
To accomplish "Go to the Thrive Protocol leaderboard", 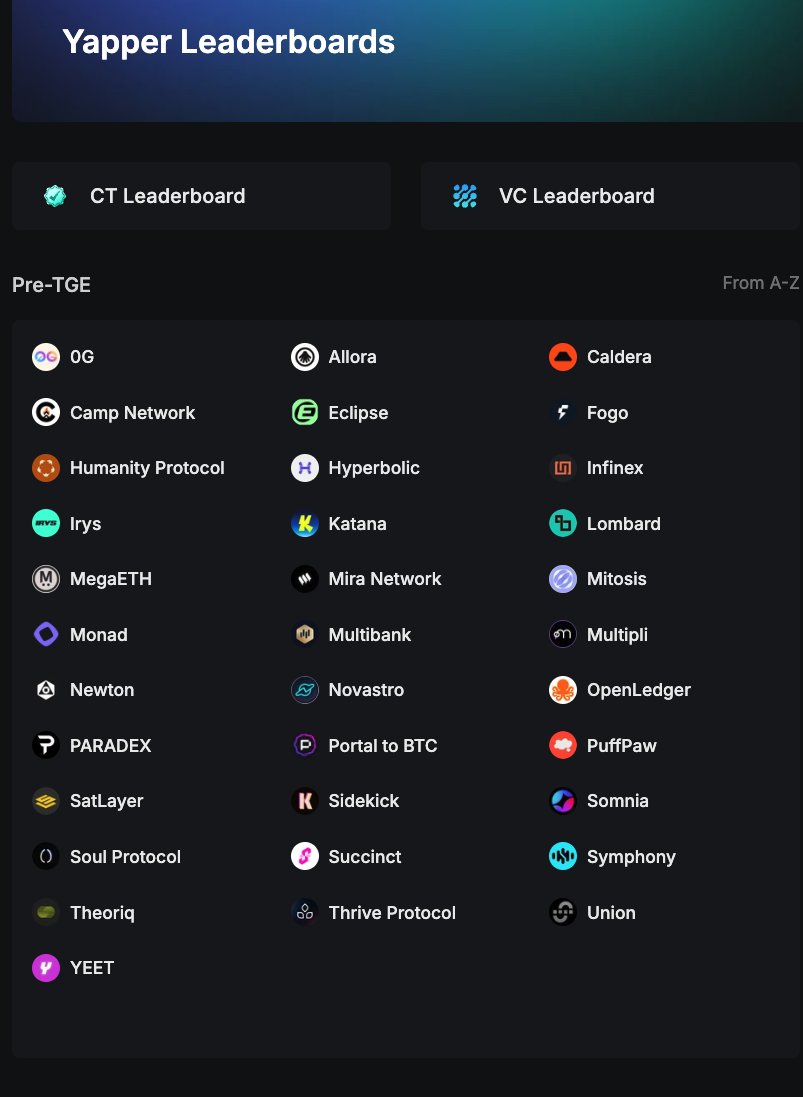I will [391, 913].
